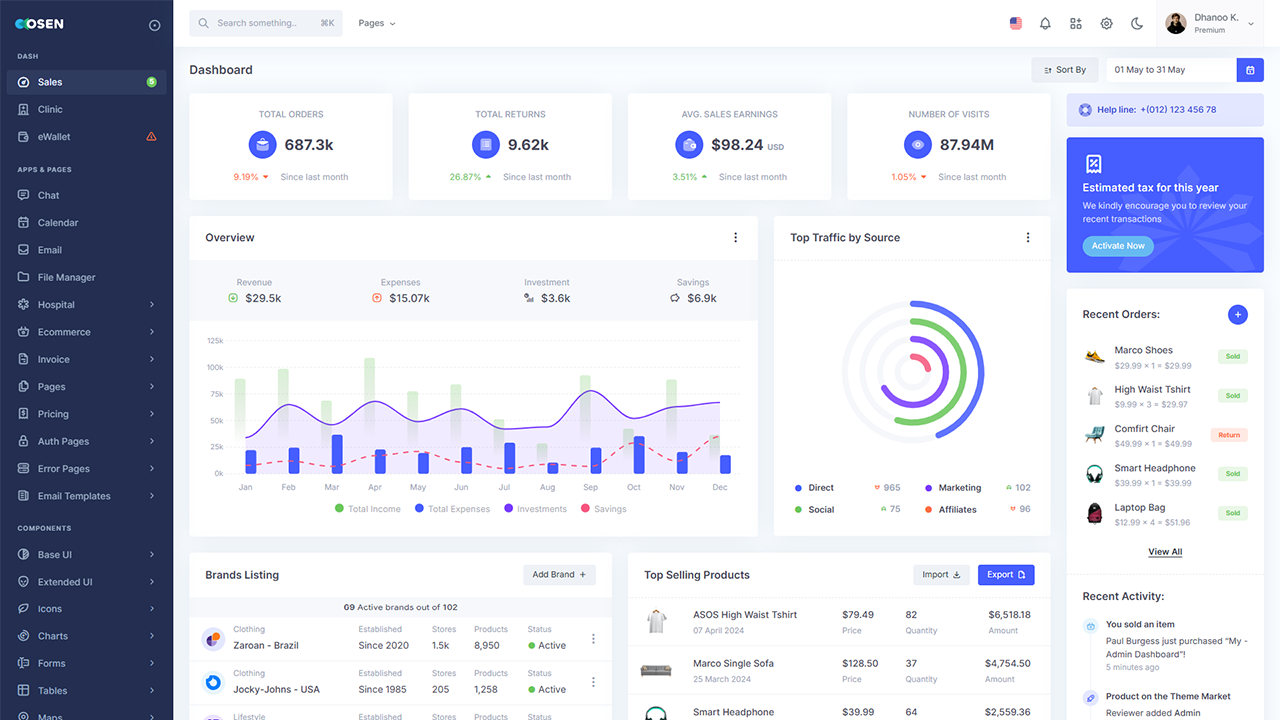Click the plus icon next to Recent Orders
This screenshot has width=1280, height=720.
(1238, 314)
